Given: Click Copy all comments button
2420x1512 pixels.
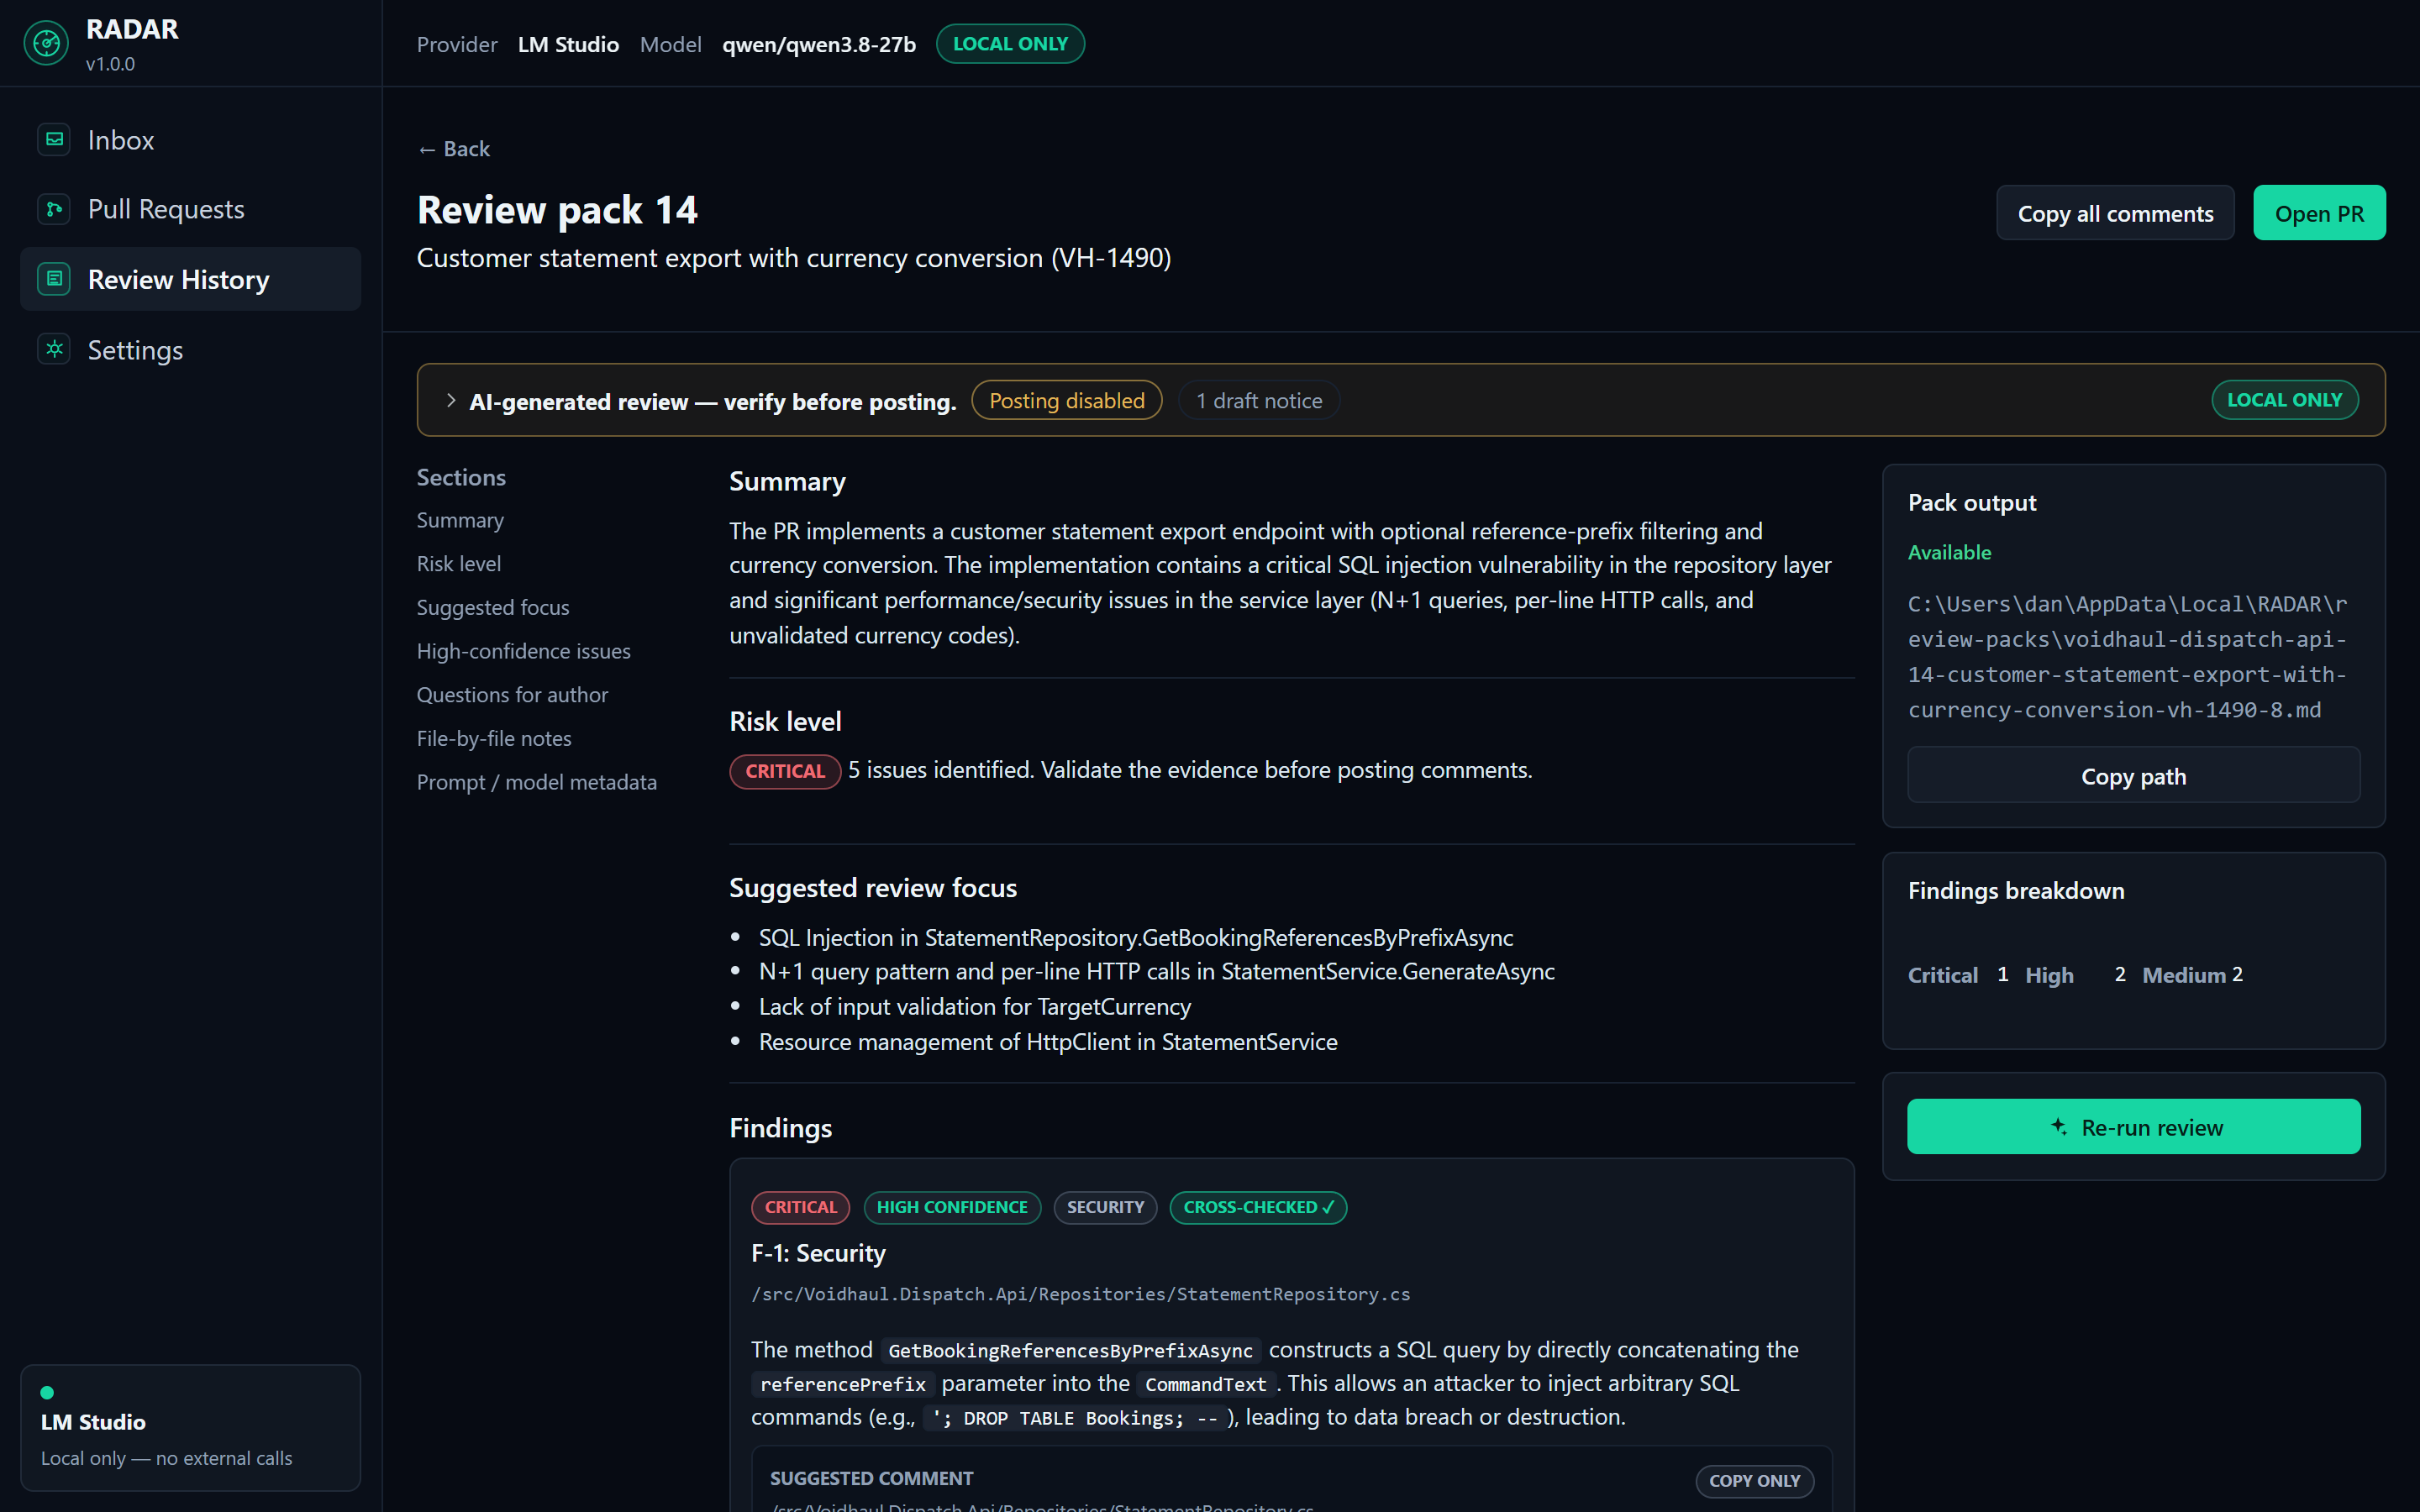Looking at the screenshot, I should (x=2115, y=213).
